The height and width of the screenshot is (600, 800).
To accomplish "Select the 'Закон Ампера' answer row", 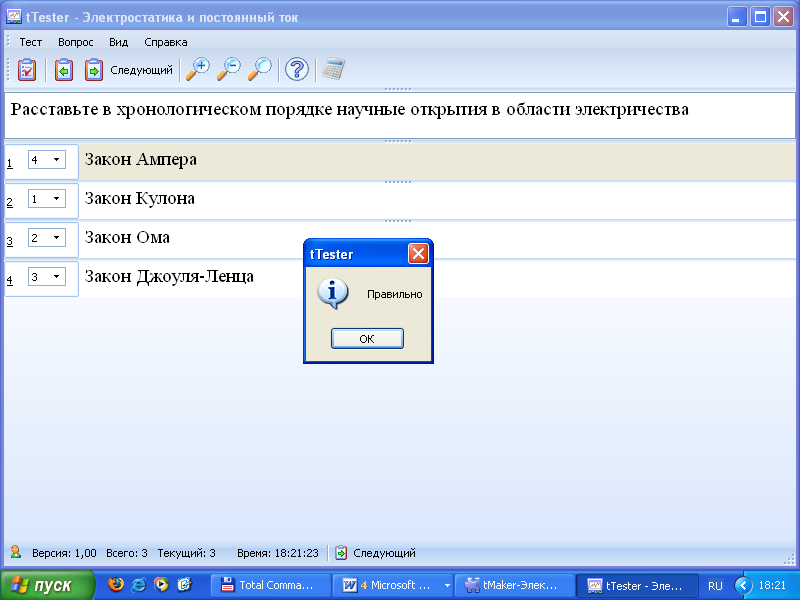I will click(x=437, y=161).
